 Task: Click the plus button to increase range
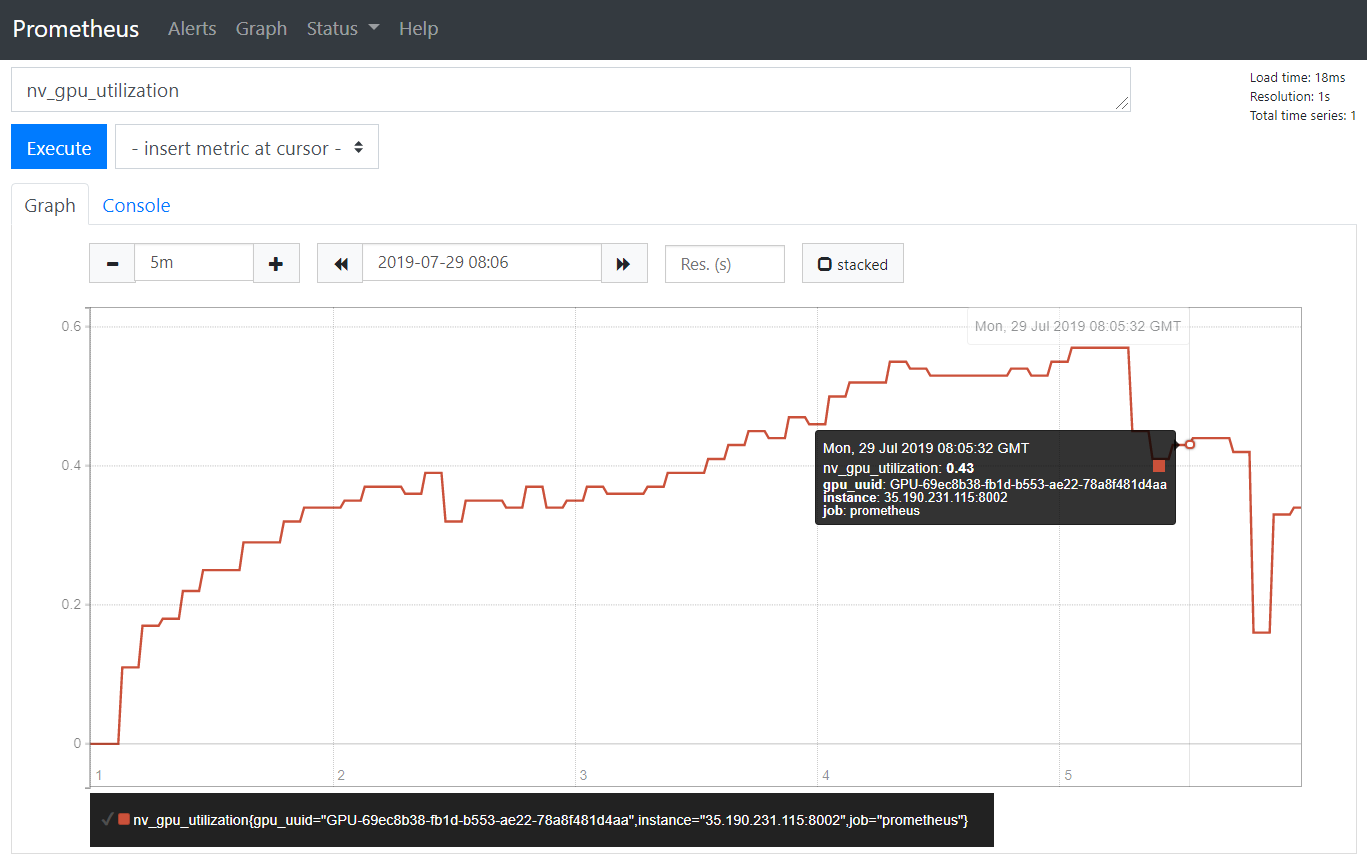[276, 264]
